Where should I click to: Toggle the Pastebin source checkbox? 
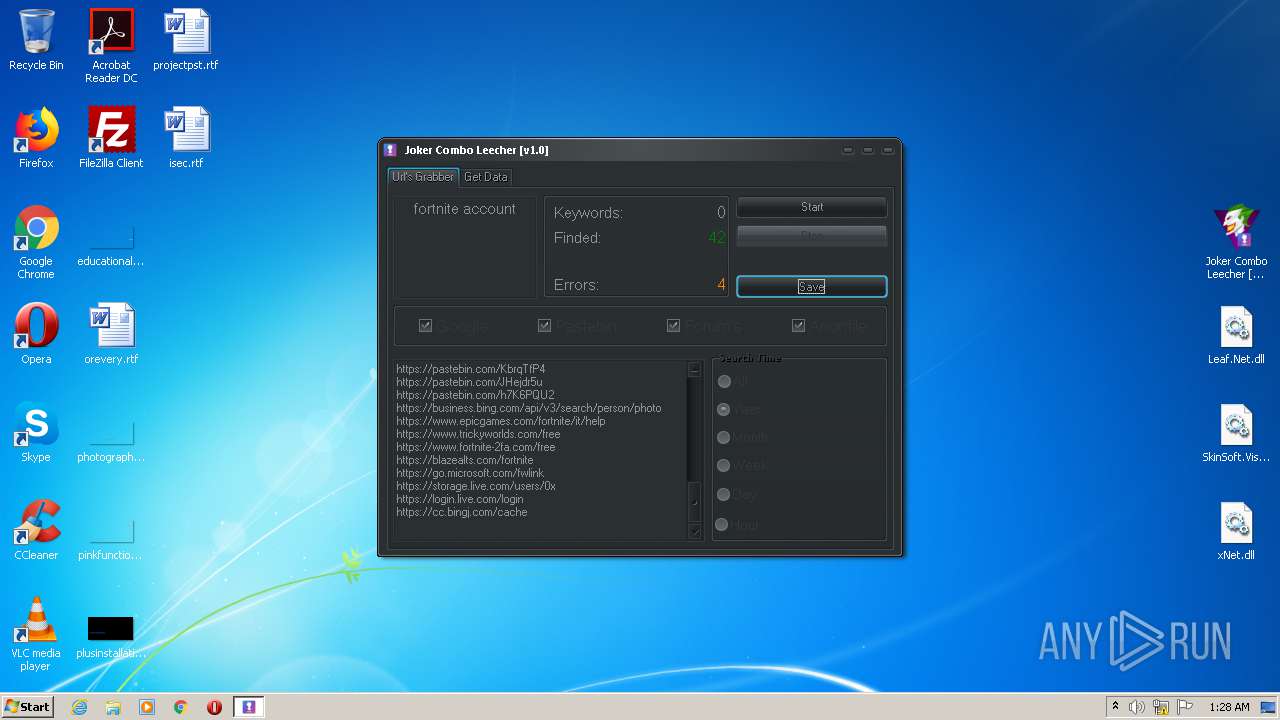(x=545, y=325)
